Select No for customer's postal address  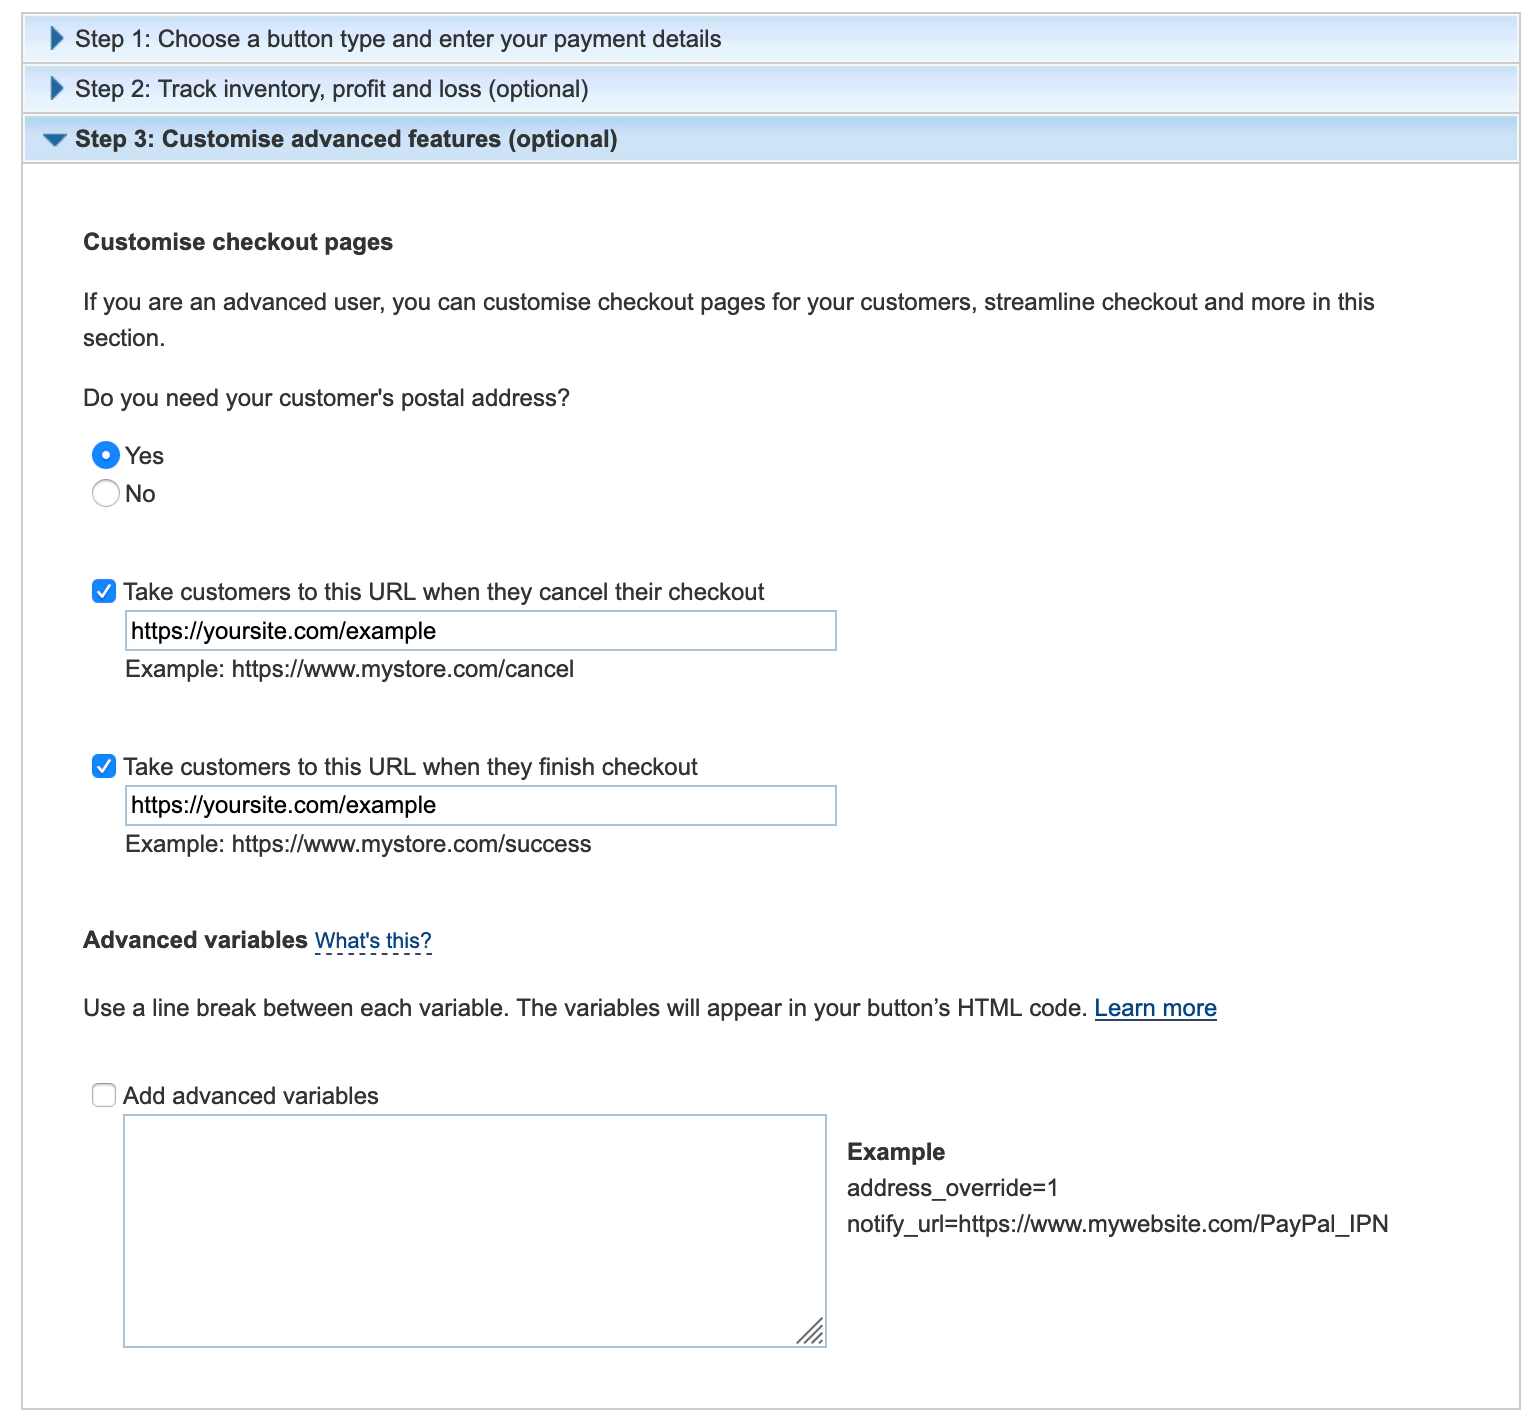106,492
